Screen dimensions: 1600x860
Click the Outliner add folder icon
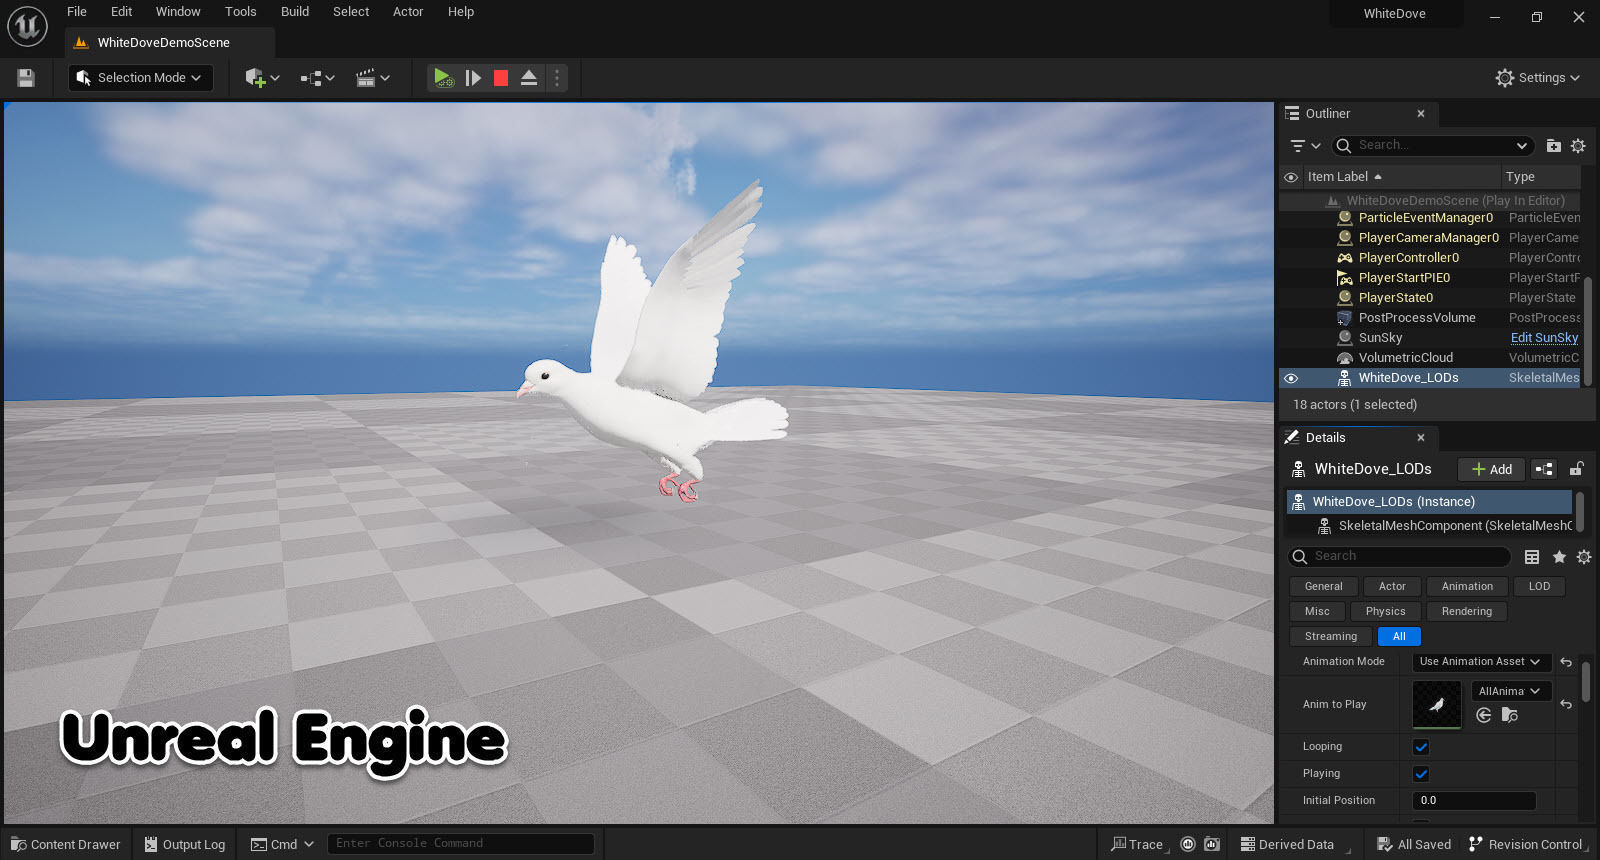(1554, 146)
